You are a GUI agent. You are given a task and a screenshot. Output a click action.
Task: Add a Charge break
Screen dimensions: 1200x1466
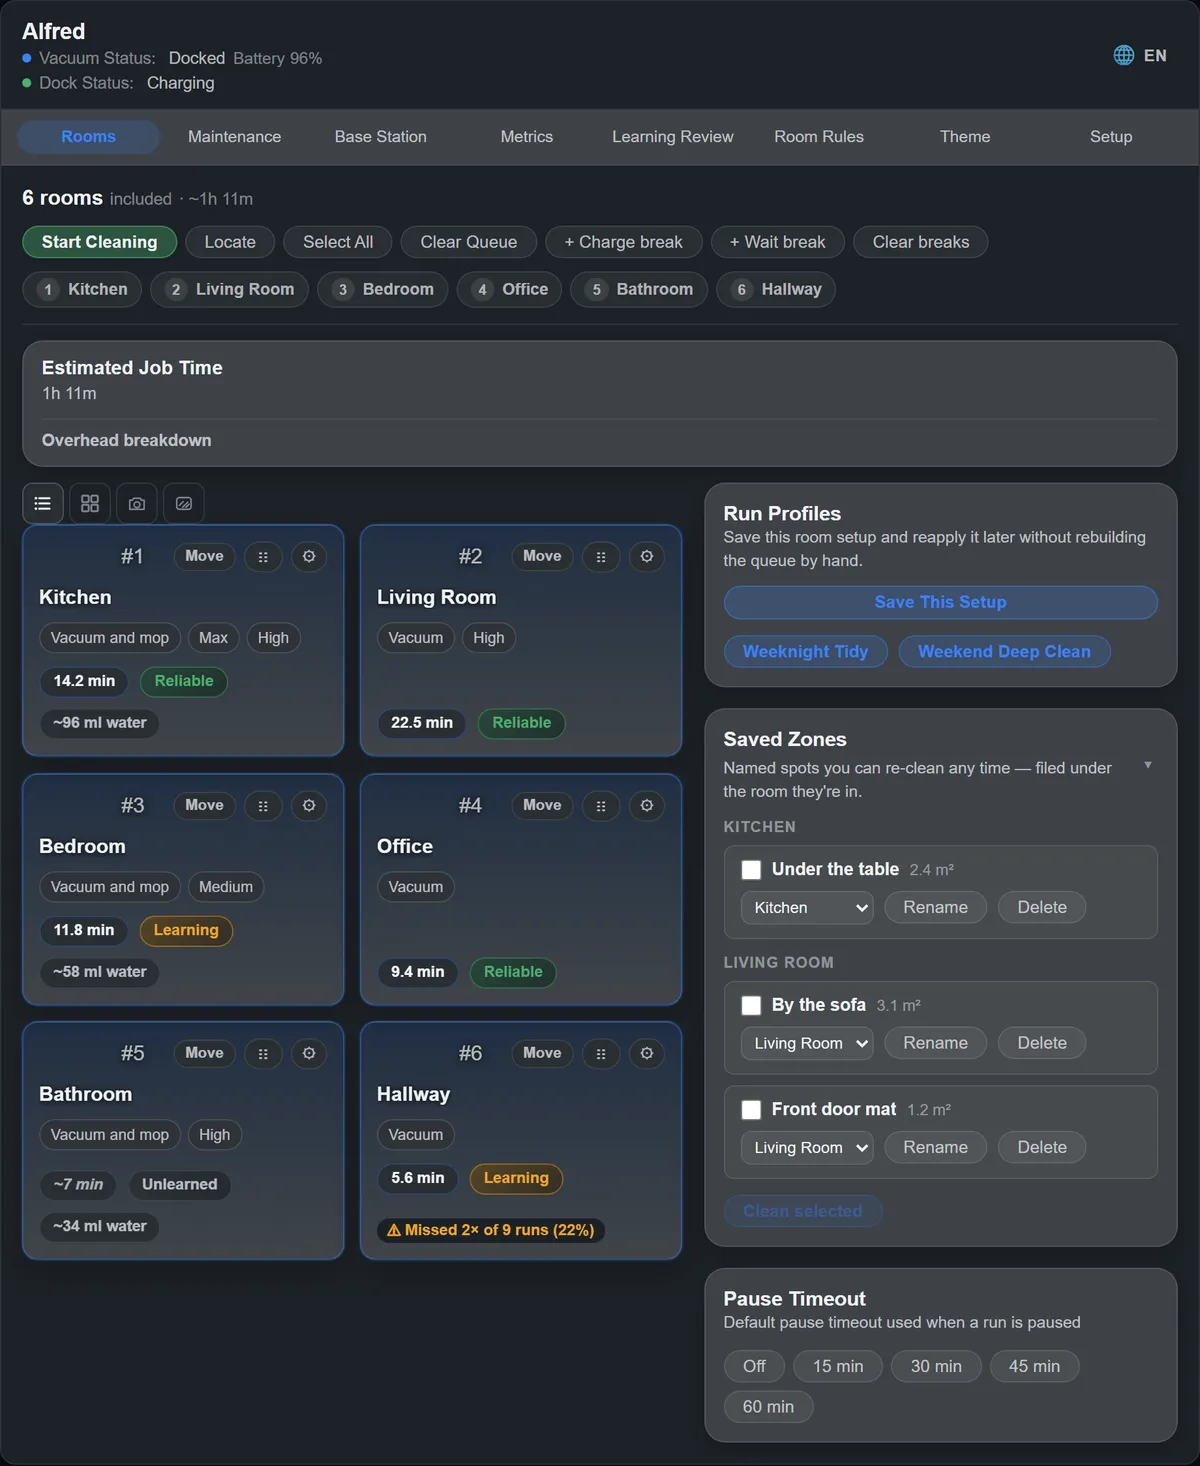[x=624, y=242]
